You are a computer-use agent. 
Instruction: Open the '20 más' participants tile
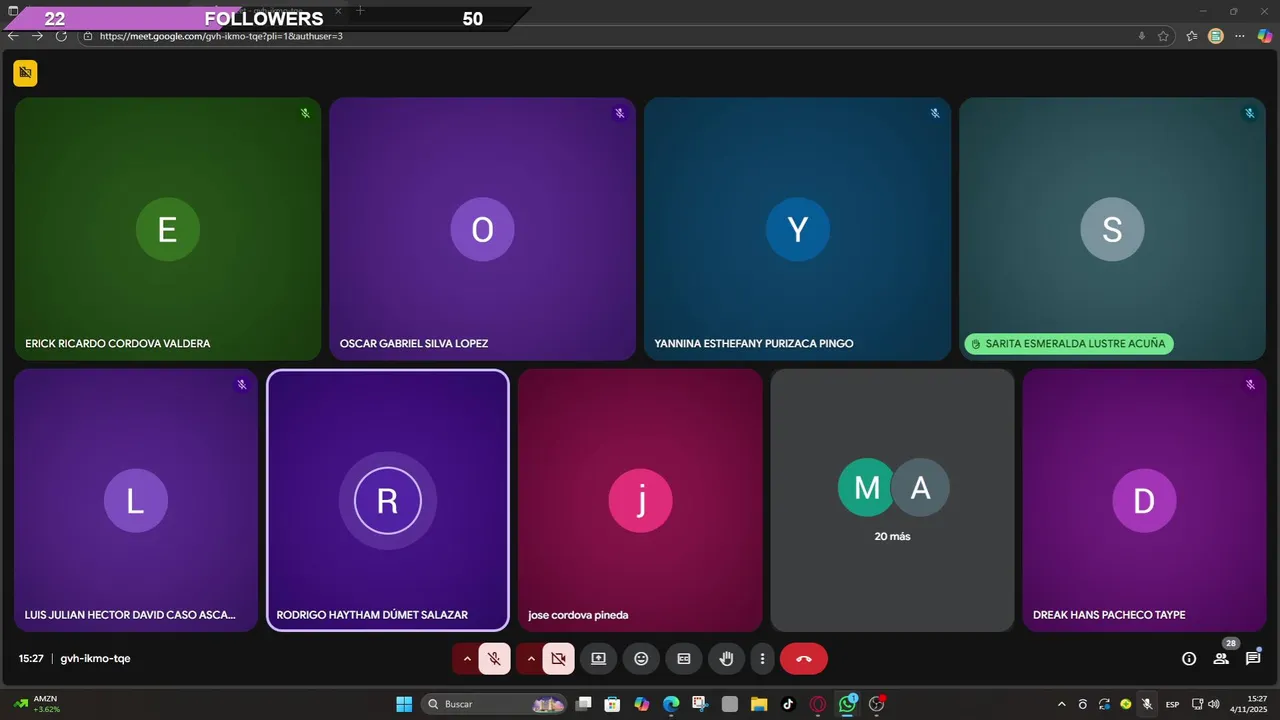click(x=892, y=500)
